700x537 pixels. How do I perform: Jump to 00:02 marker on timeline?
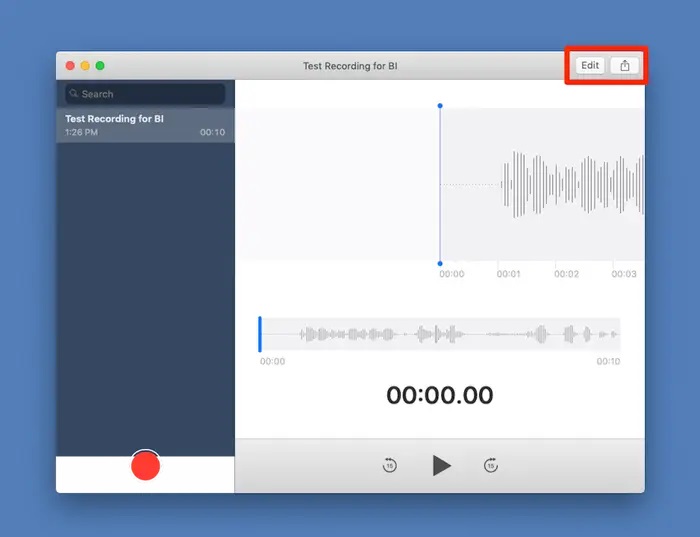coord(566,274)
